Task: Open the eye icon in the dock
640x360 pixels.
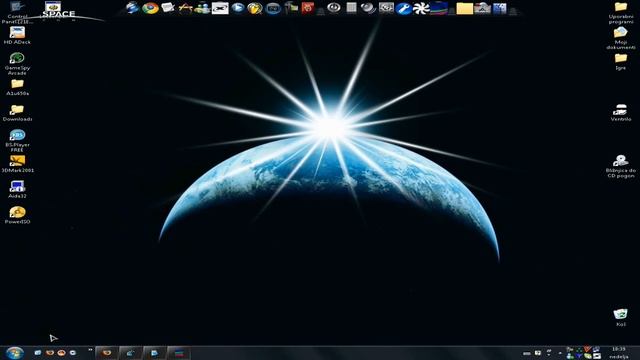Action: 333,8
